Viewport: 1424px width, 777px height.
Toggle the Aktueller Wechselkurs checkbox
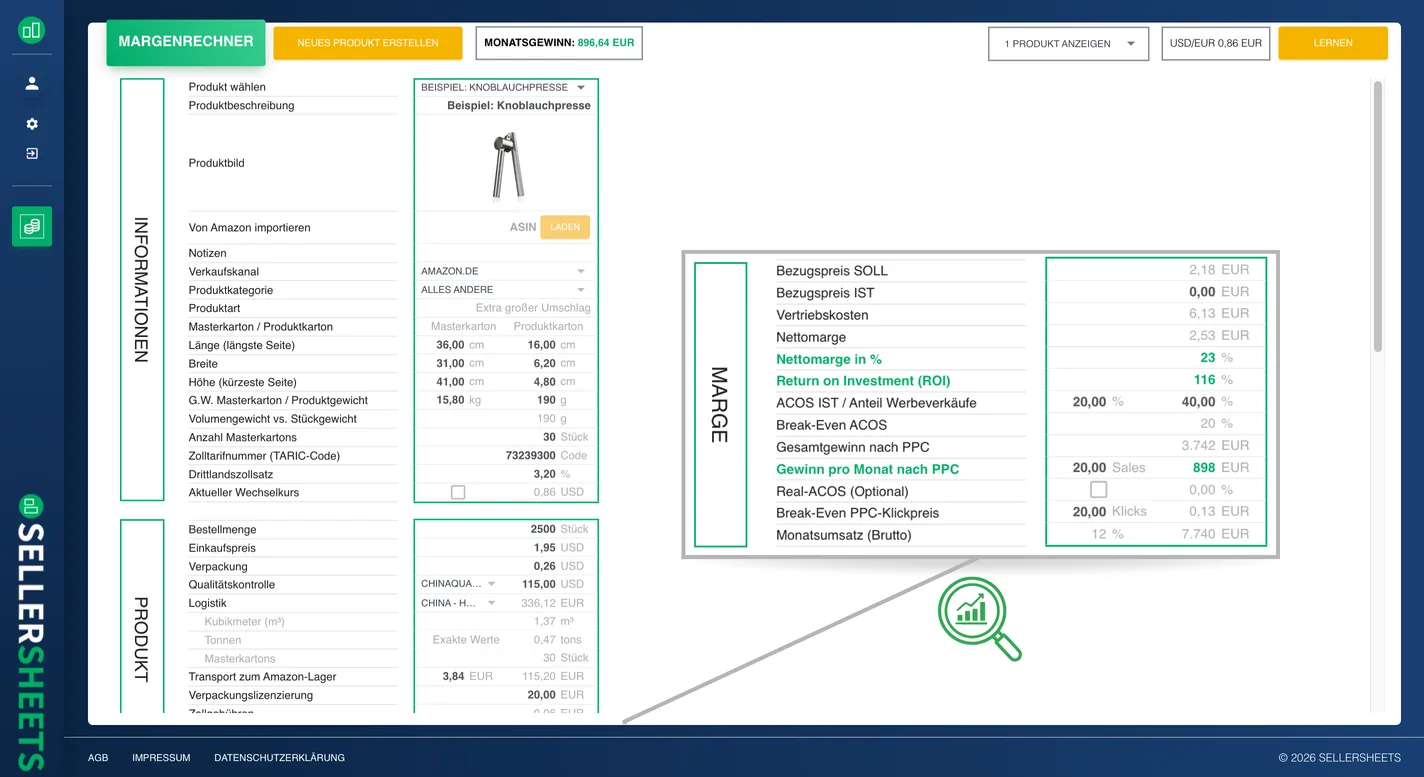pos(458,492)
